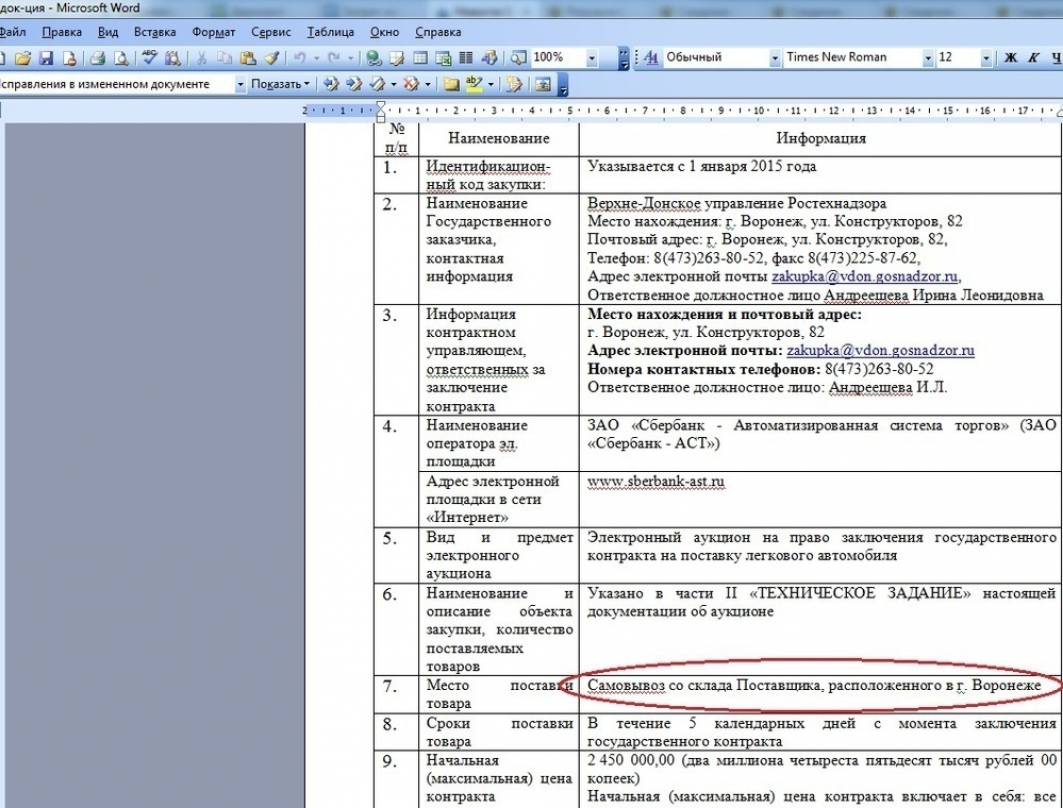1063x808 pixels.
Task: Click the Open file folder icon
Action: [x=24, y=58]
